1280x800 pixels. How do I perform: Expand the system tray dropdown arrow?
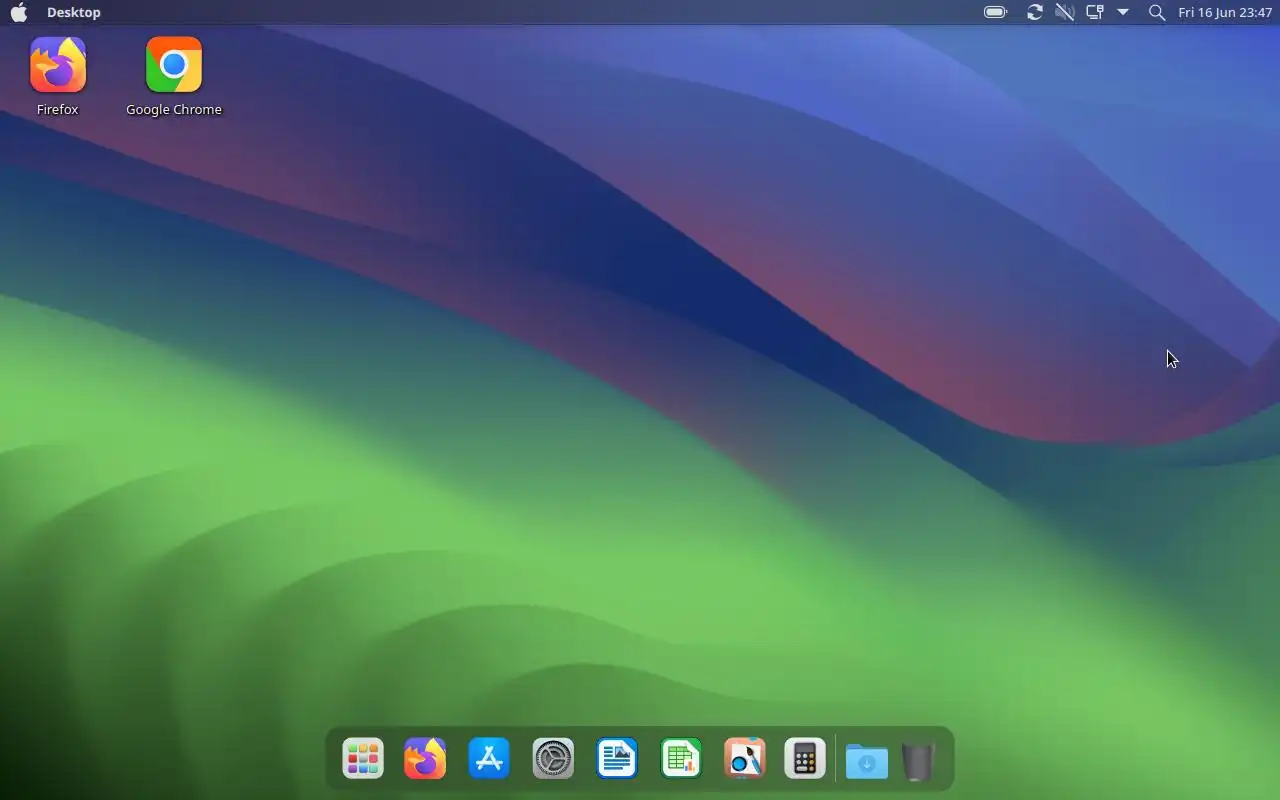(1123, 12)
